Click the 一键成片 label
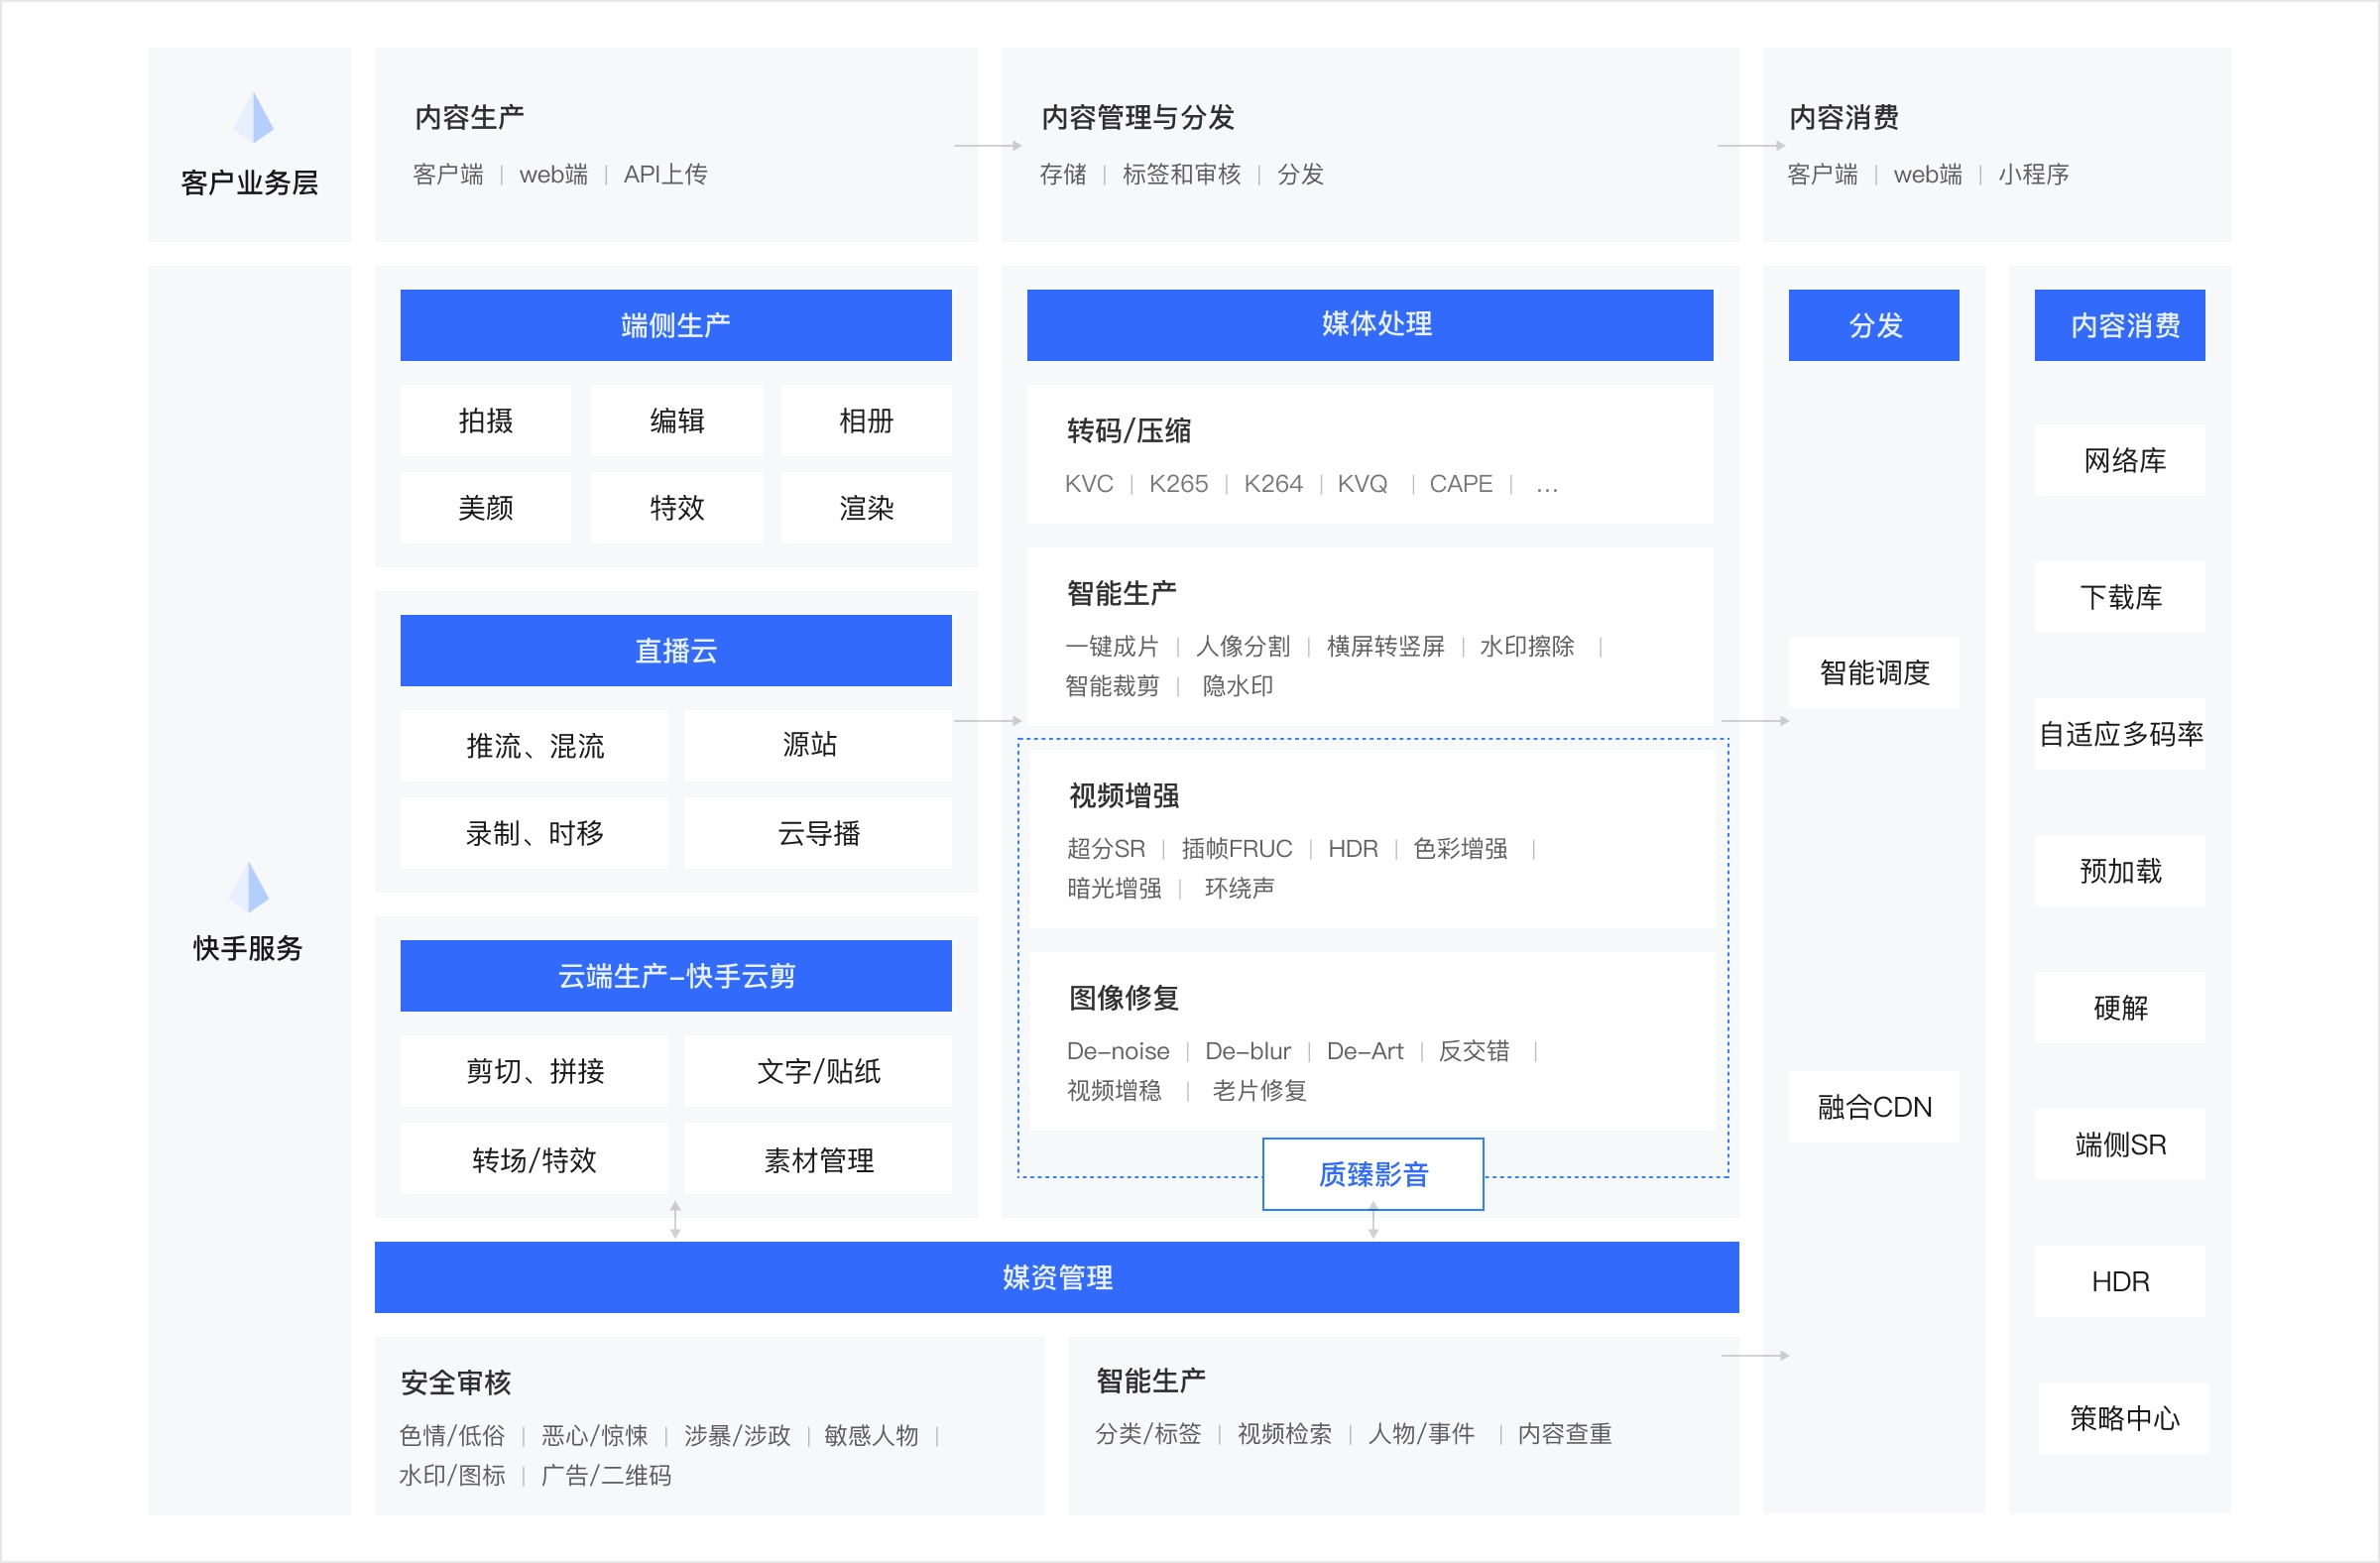Viewport: 2380px width, 1563px height. tap(1112, 646)
